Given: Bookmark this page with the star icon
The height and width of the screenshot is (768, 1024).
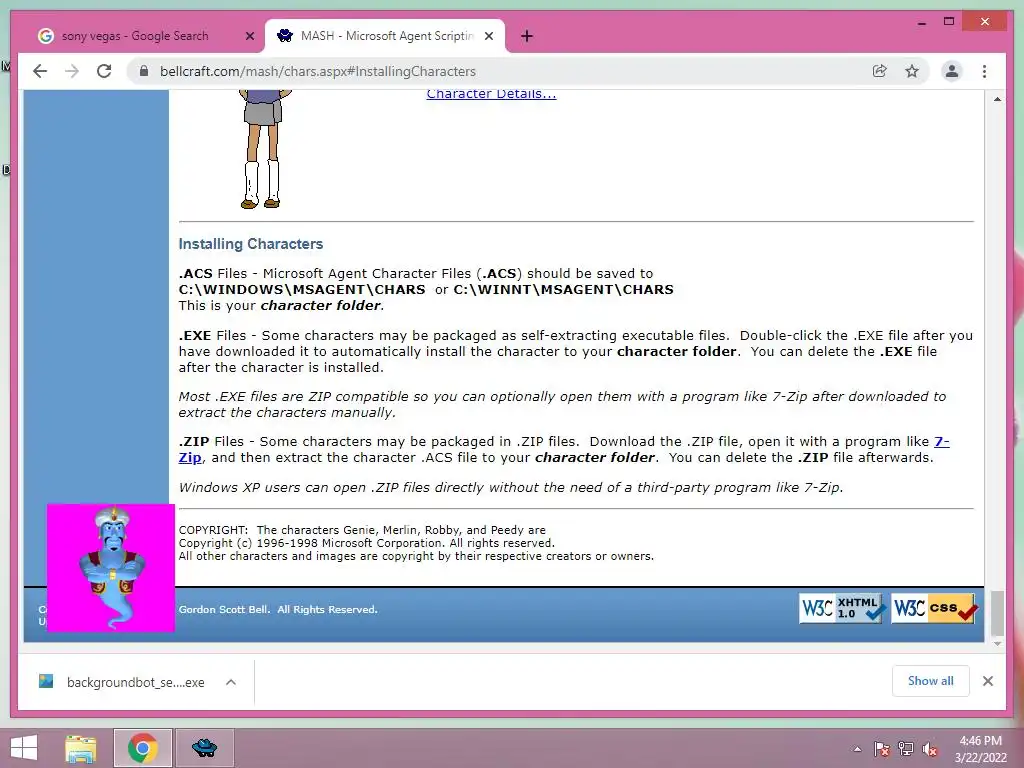Looking at the screenshot, I should (x=912, y=71).
